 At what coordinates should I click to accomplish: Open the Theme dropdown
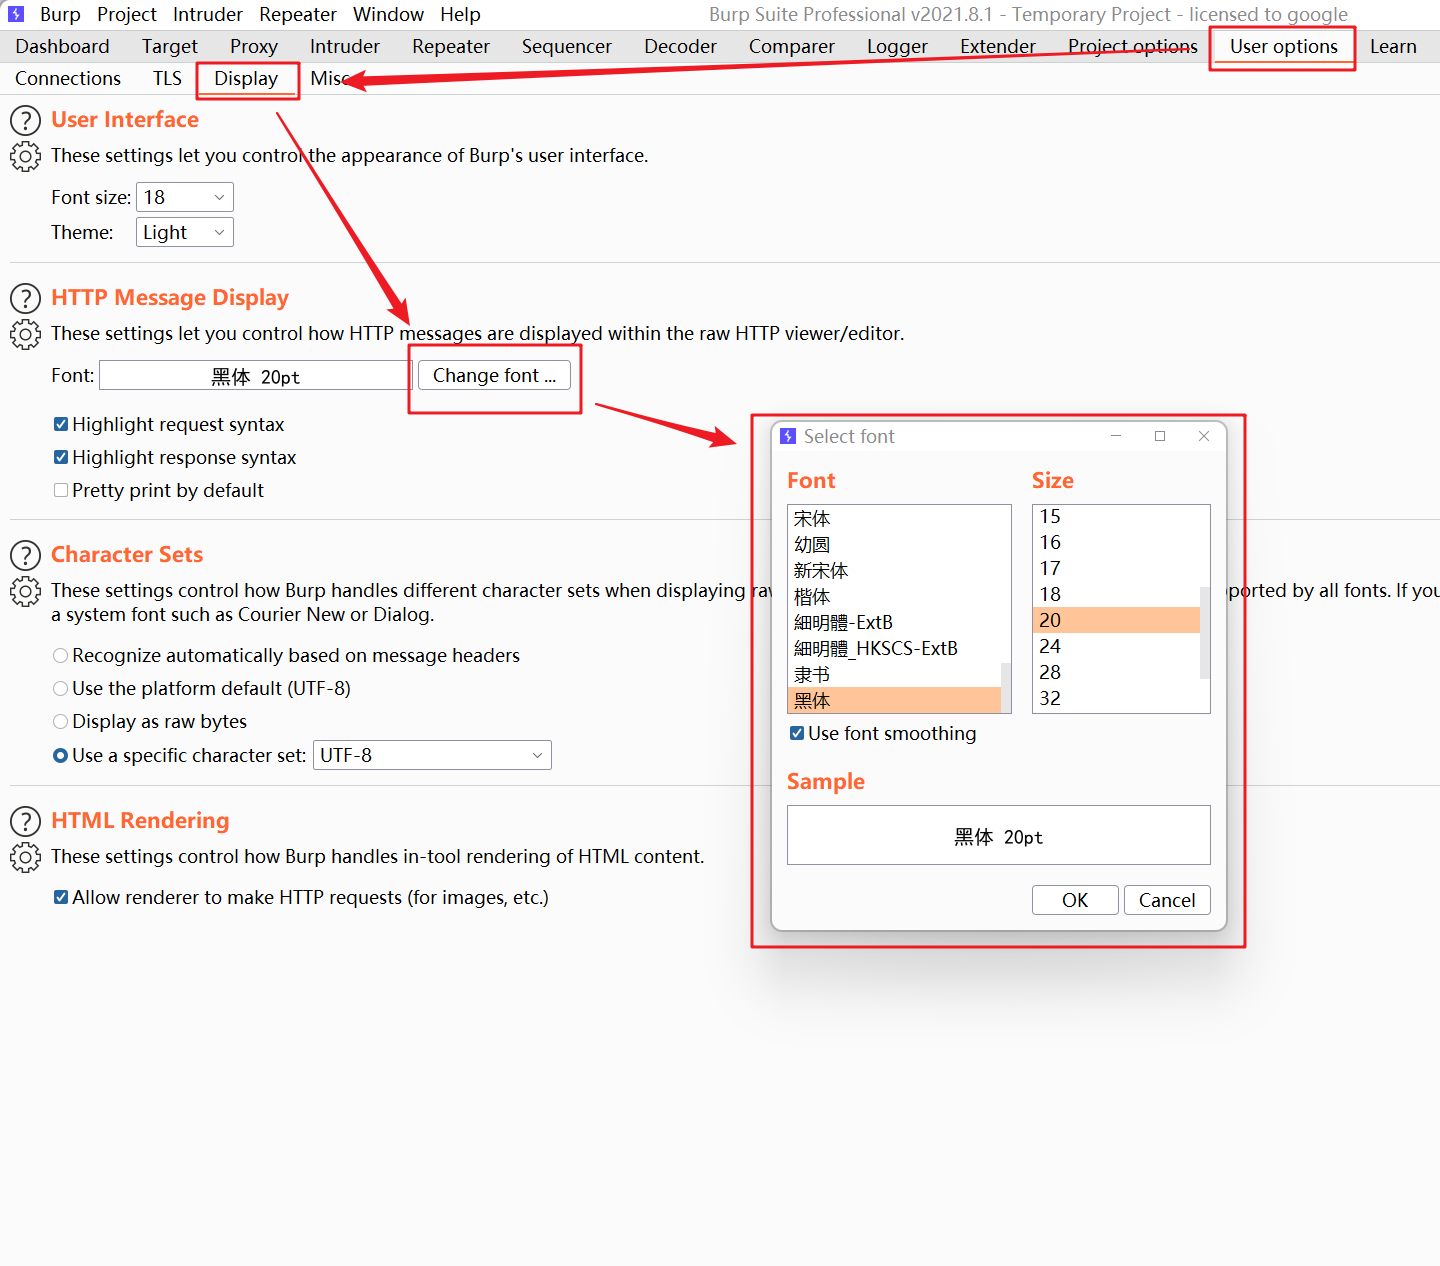click(x=185, y=232)
